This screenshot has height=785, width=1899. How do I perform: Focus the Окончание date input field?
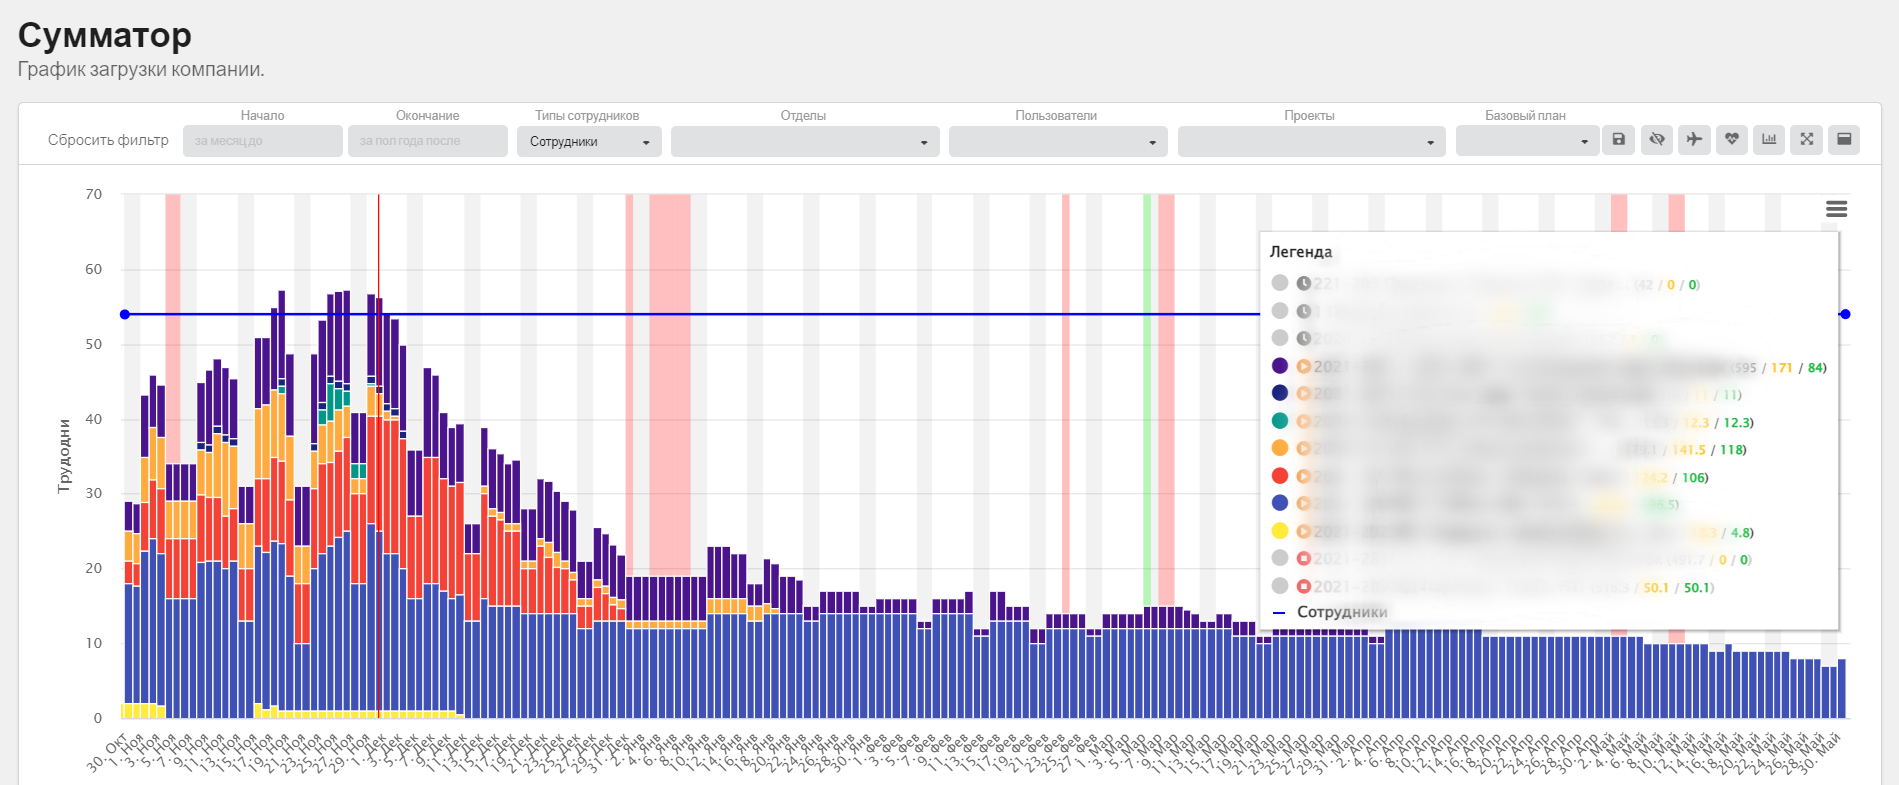click(x=428, y=141)
